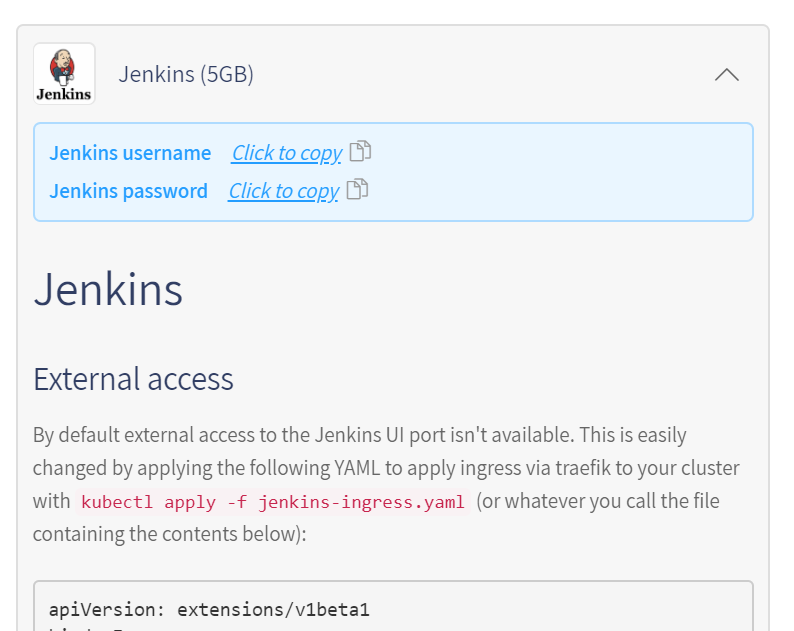Select the 'Jenkins (5GB)' panel title
This screenshot has height=631, width=794.
coord(186,74)
